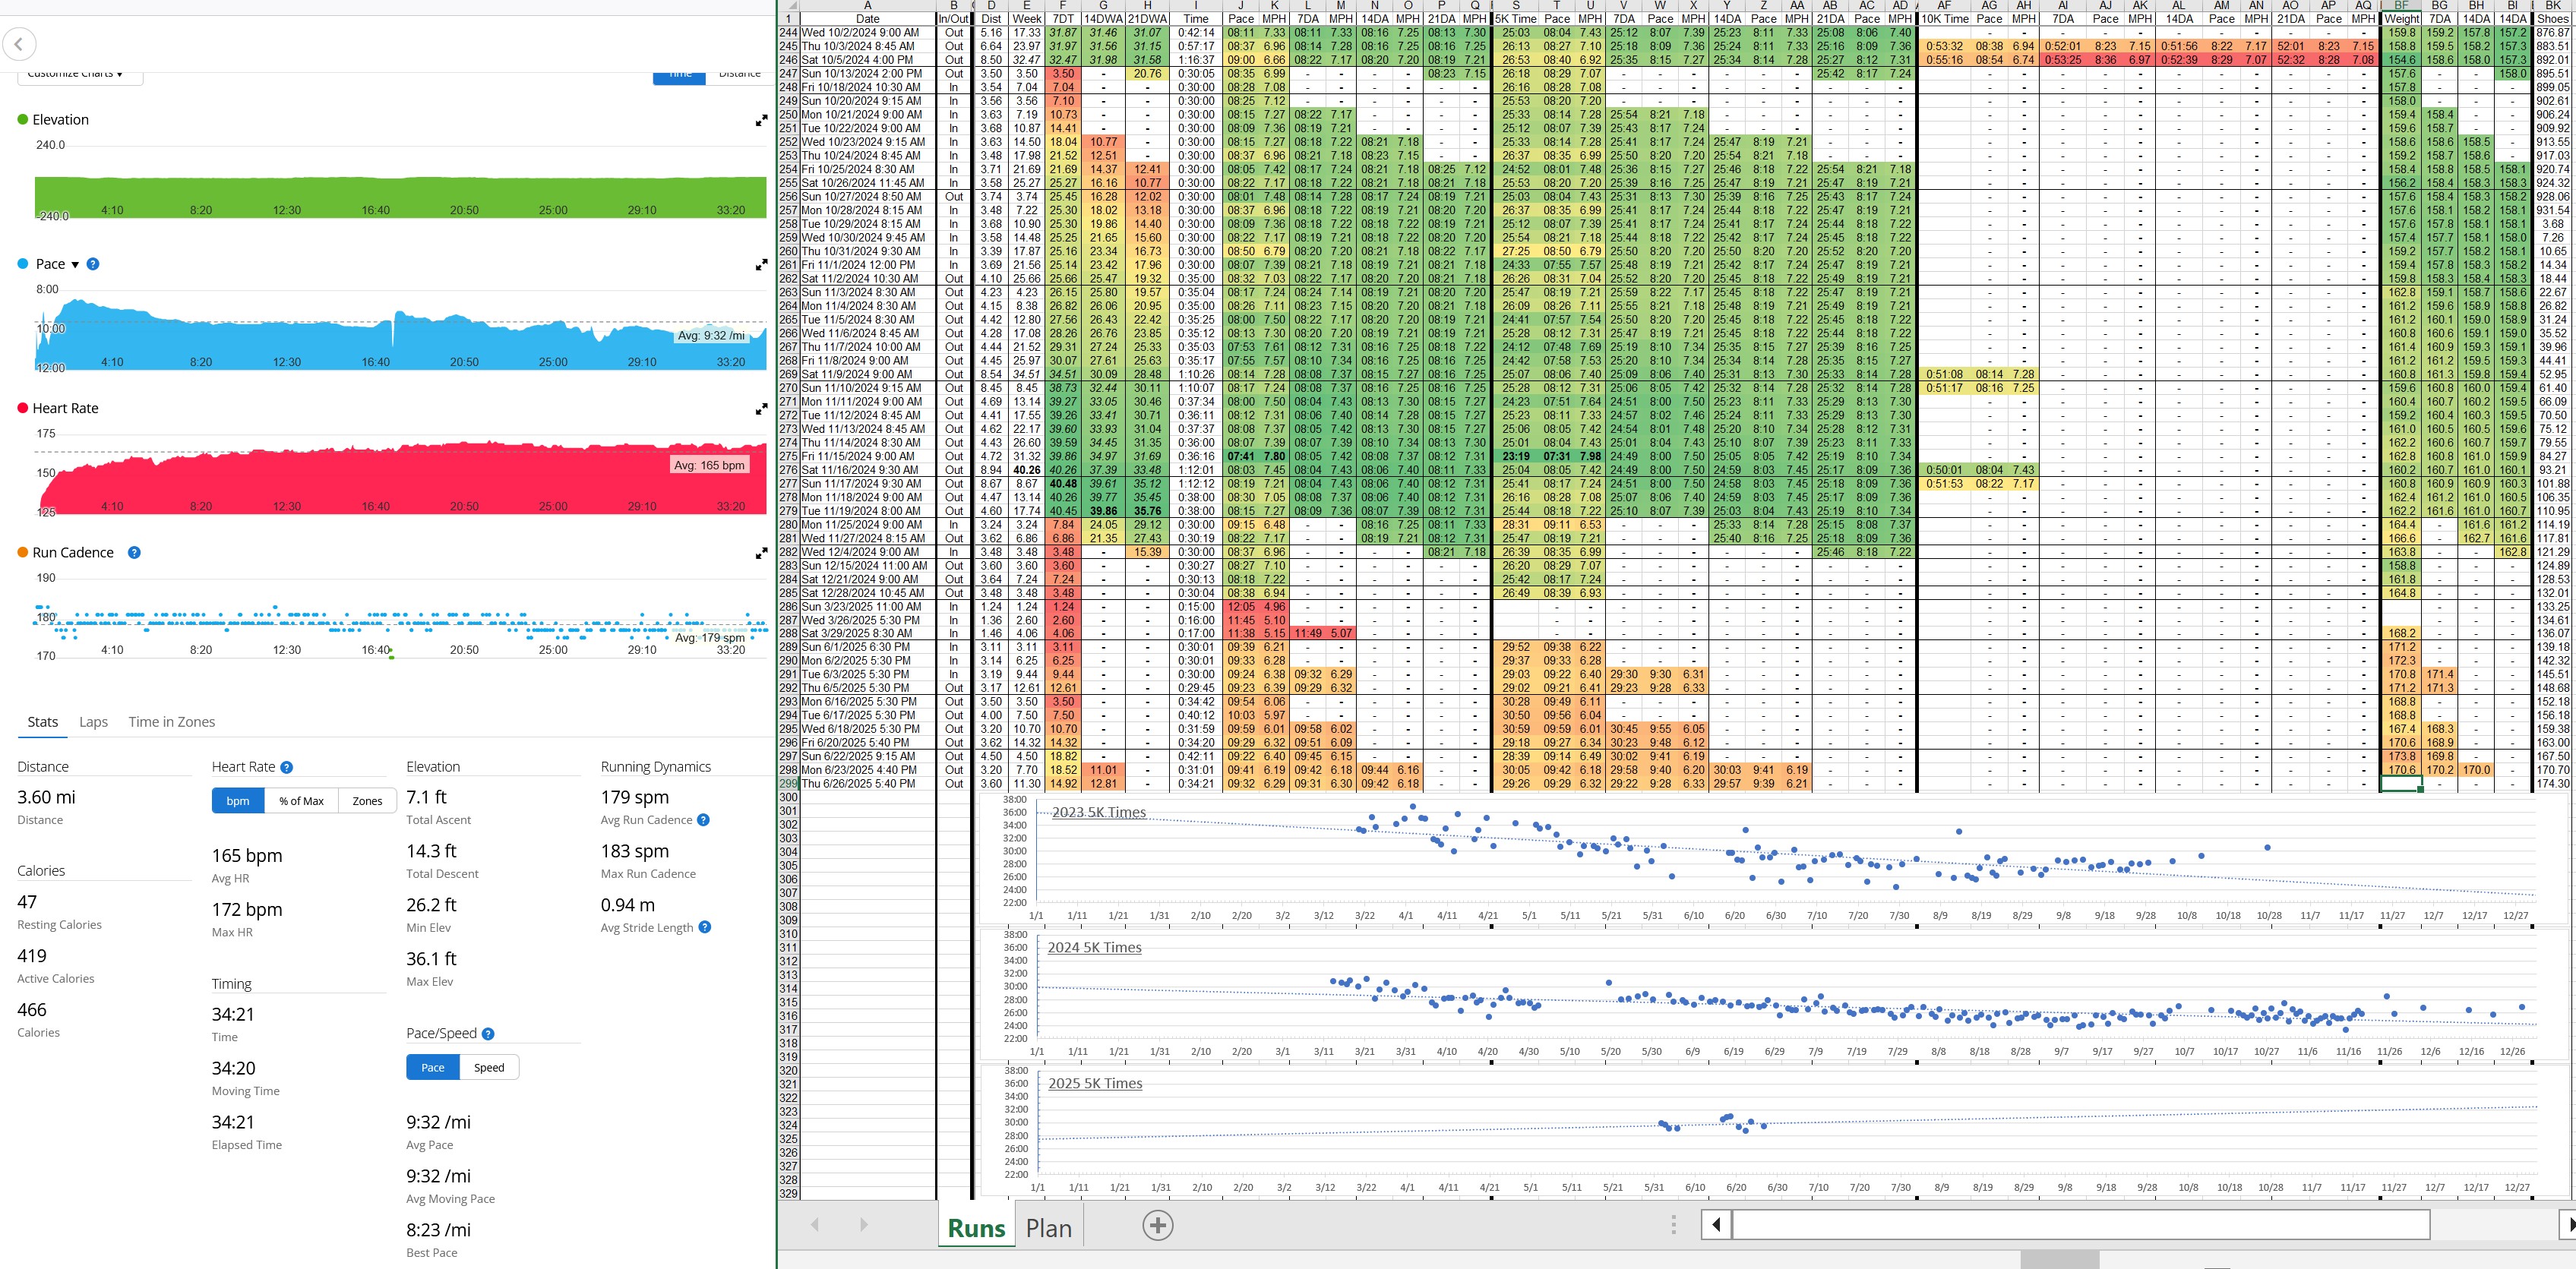Select the bold 23:19 5K time cell

pos(1516,456)
